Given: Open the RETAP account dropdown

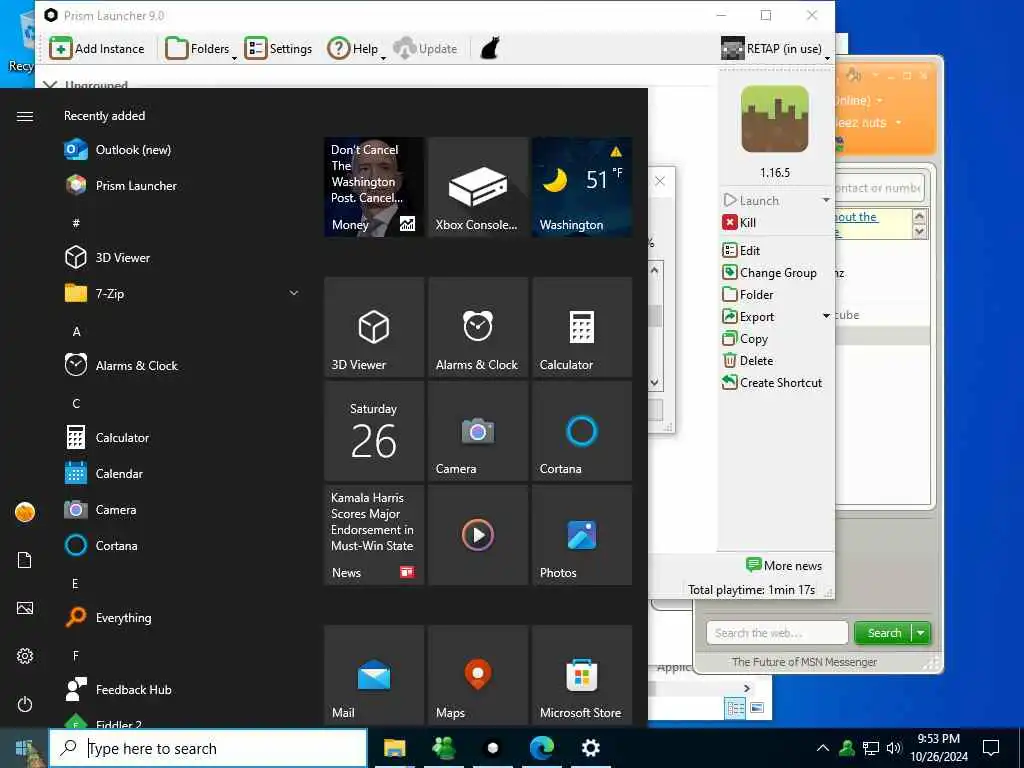Looking at the screenshot, I should 775,49.
